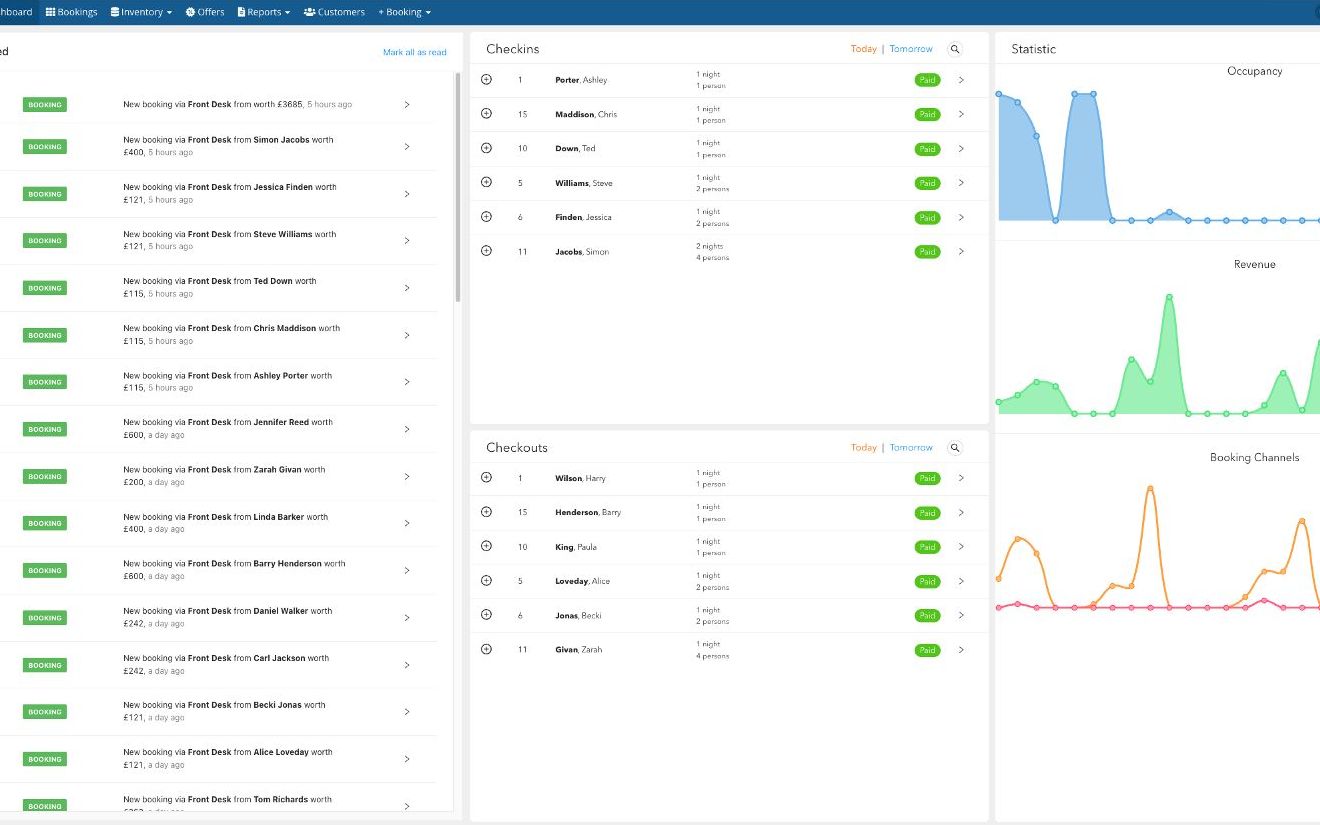Click plus icon beside Porter, Ashley checkin
Screen dimensions: 1320x825
click(486, 79)
